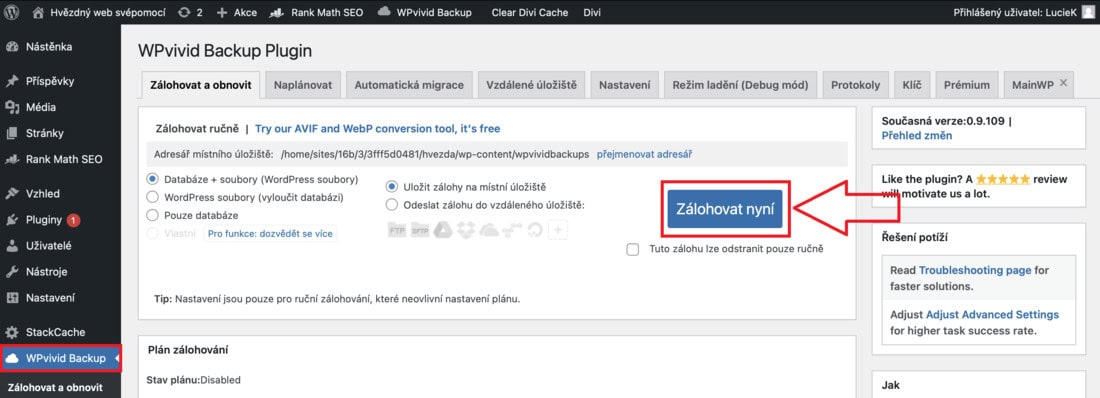Open the 'přejmenovat adresář' link
1100x398 pixels.
click(644, 154)
